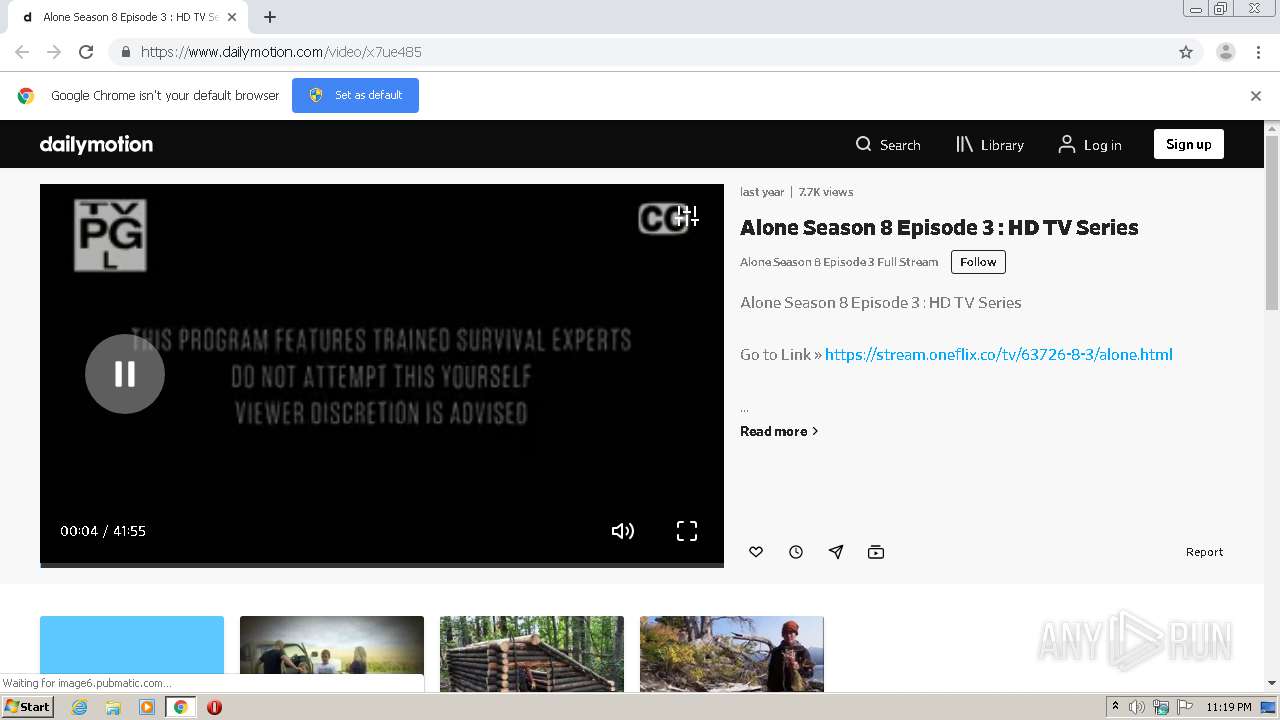Open a new browser tab
Screen dimensions: 1280x720
pos(270,17)
